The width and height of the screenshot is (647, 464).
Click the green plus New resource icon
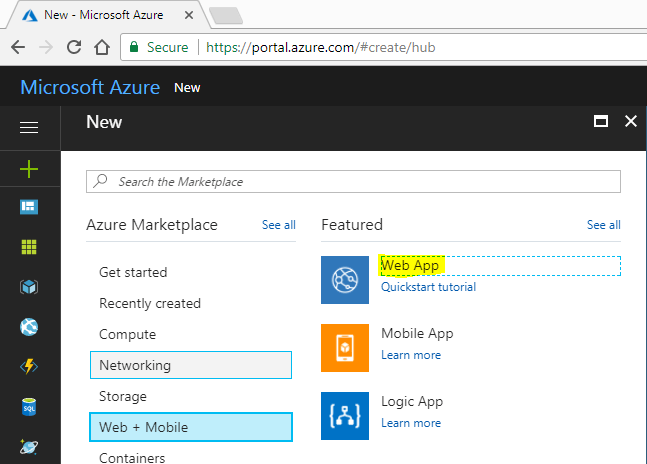[29, 169]
